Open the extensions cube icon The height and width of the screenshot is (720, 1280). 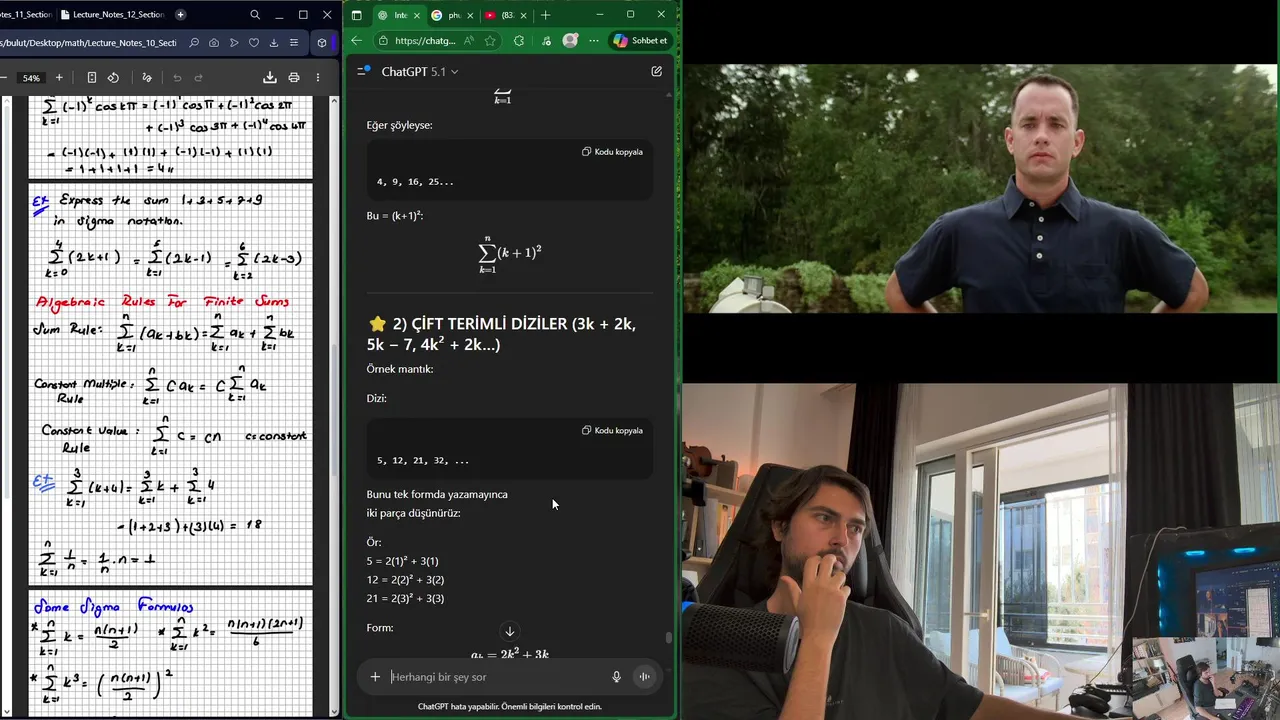coord(321,43)
